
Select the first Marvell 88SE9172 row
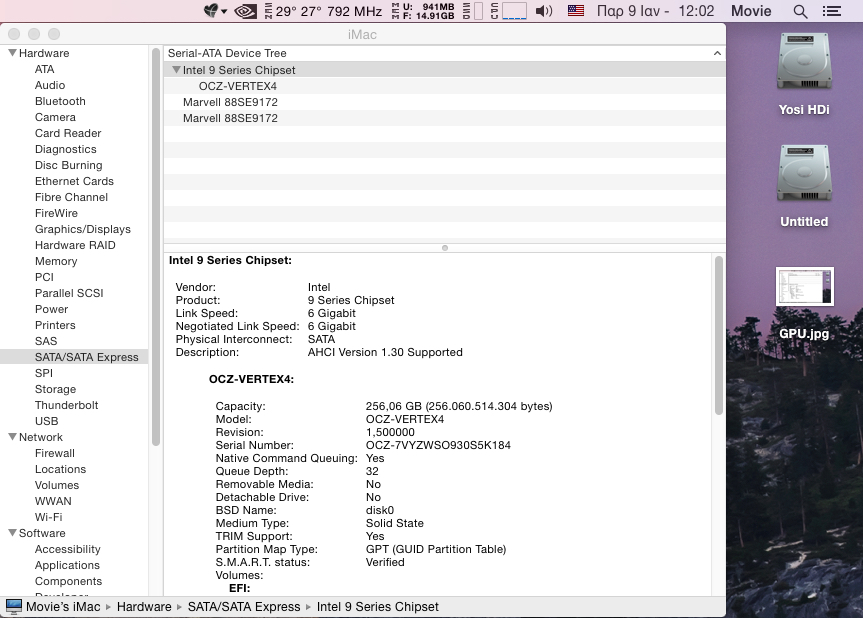click(x=230, y=102)
